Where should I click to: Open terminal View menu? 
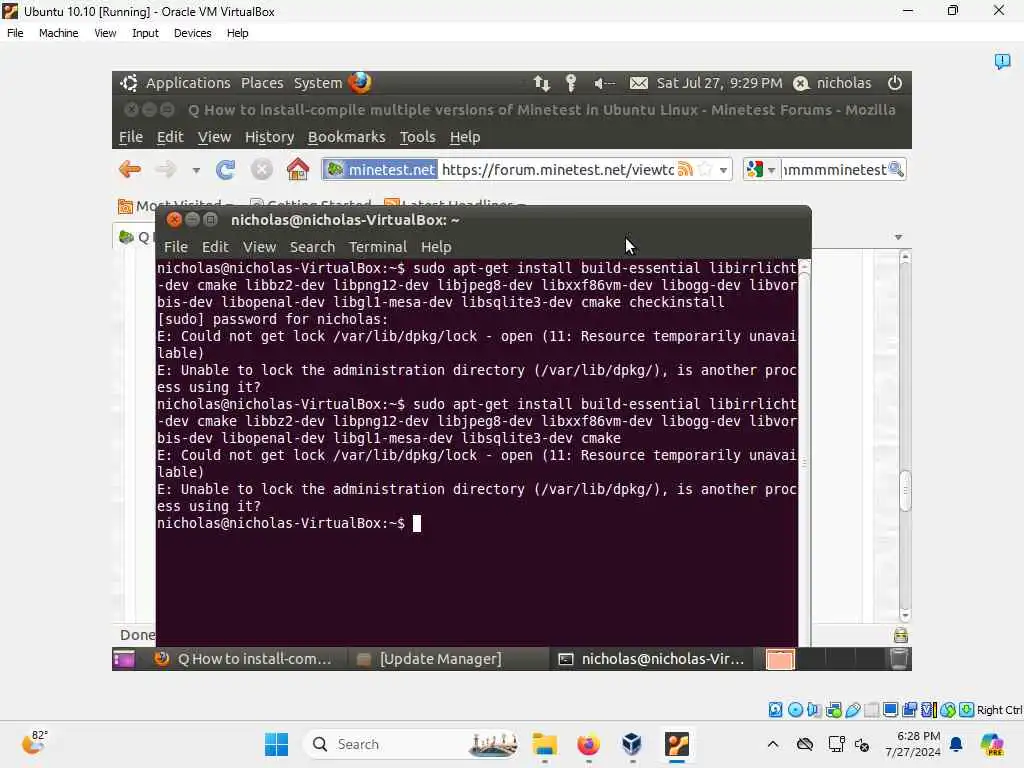point(259,247)
